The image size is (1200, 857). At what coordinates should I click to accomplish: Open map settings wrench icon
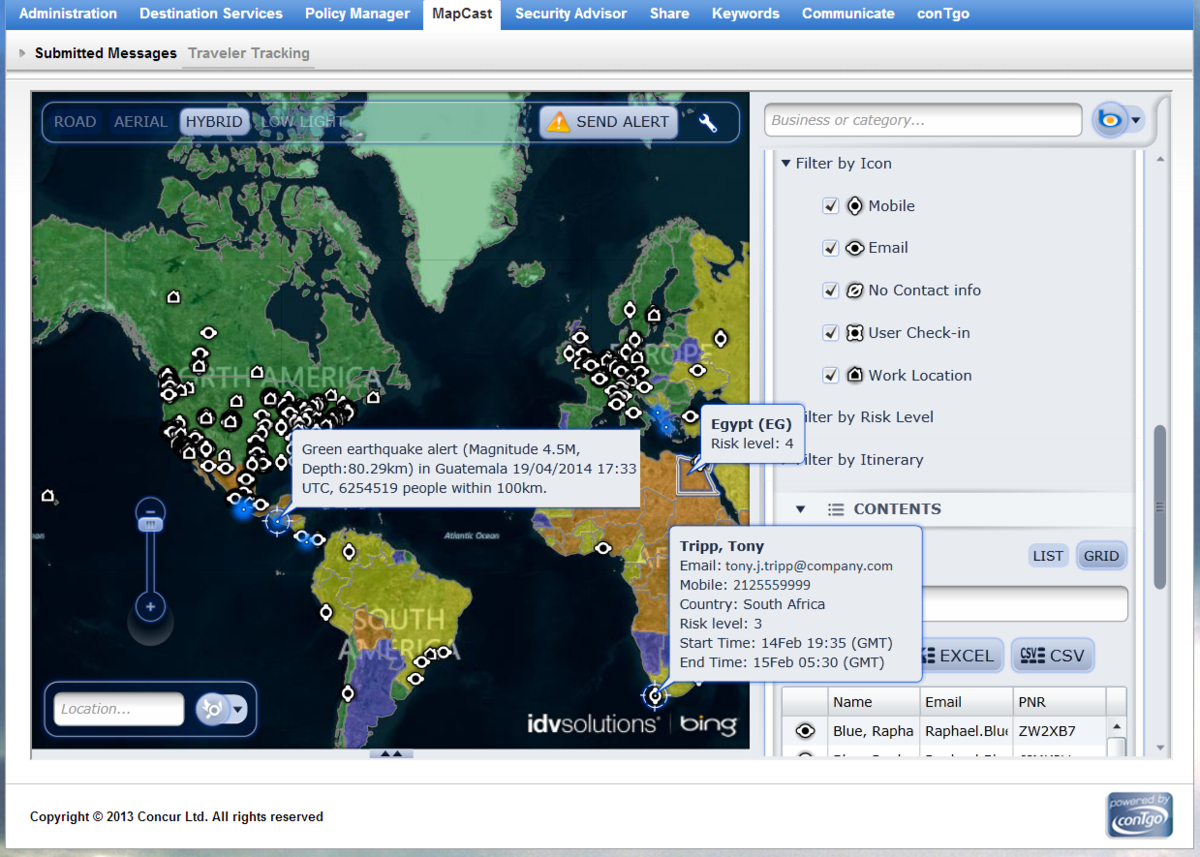[708, 123]
